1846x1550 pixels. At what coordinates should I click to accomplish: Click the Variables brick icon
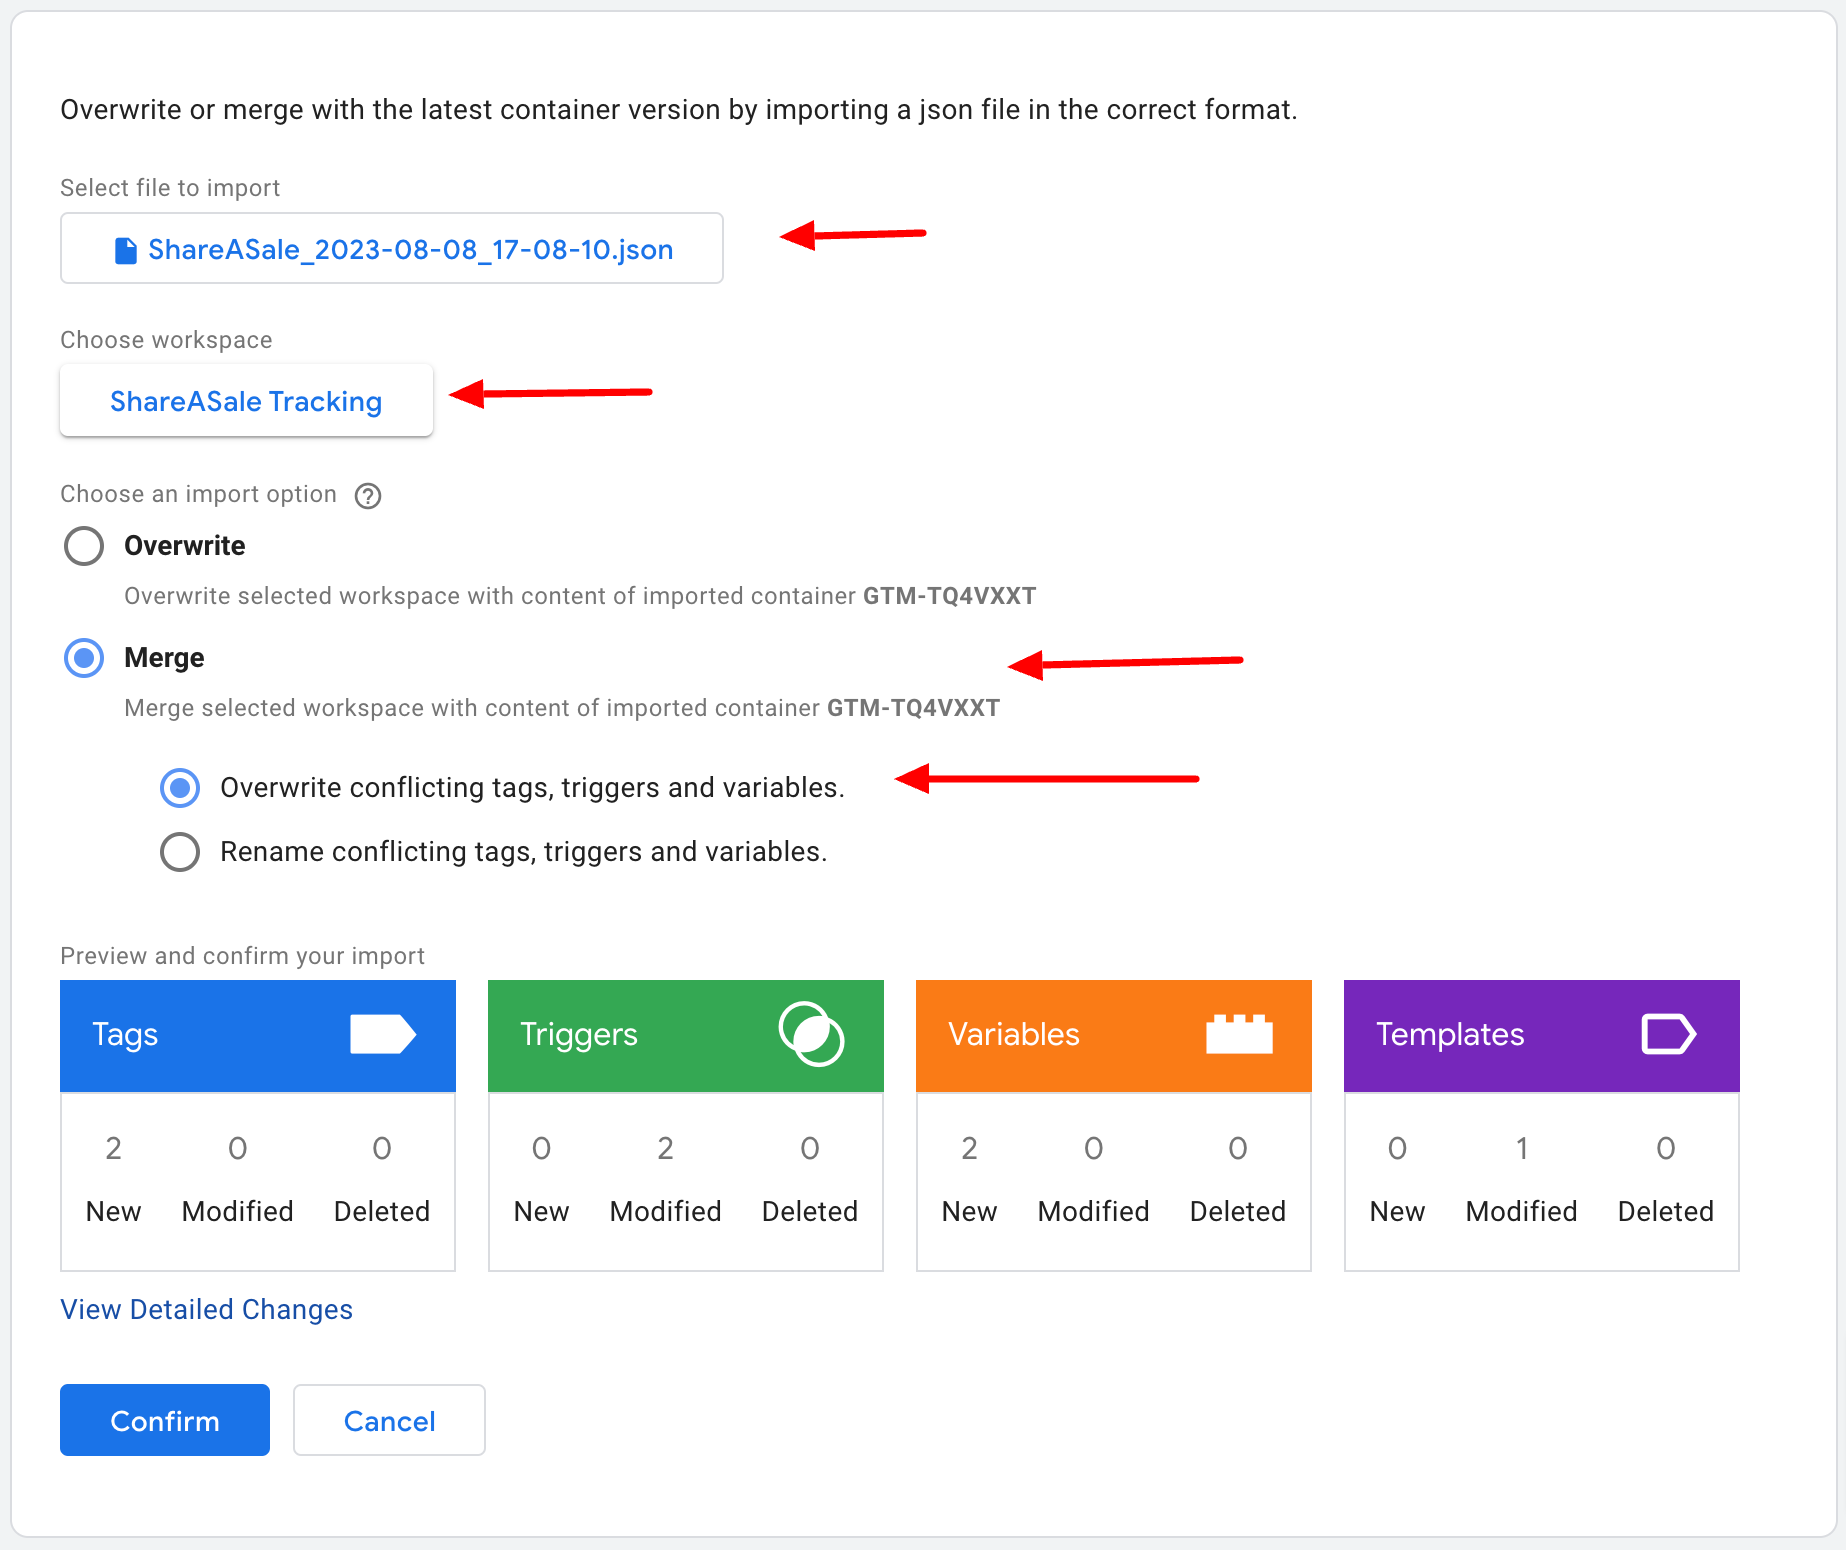tap(1239, 1034)
